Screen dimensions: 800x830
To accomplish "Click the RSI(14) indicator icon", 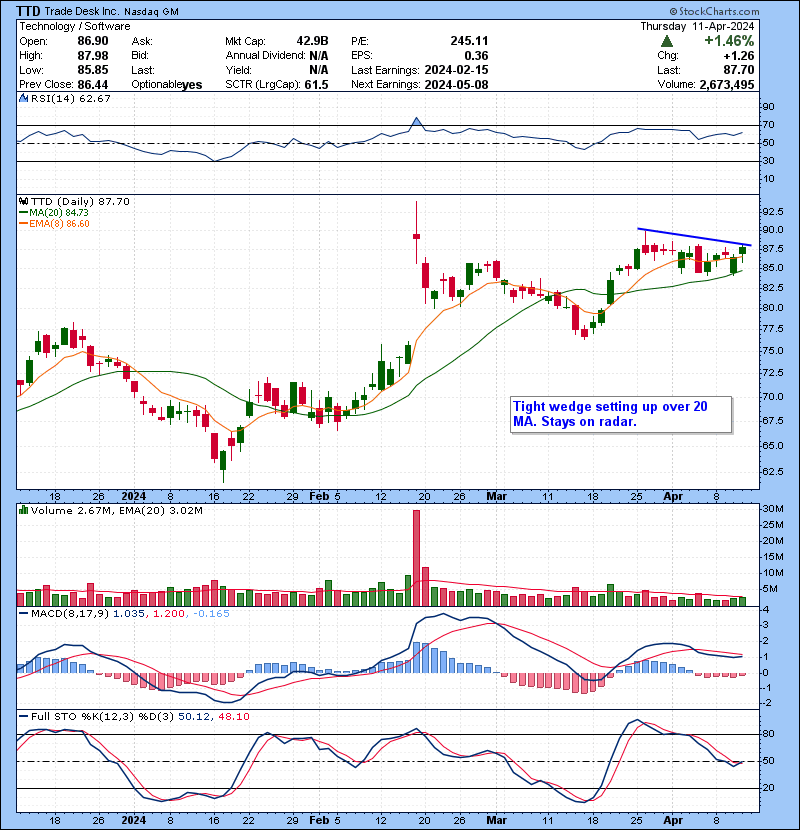I will click(23, 98).
